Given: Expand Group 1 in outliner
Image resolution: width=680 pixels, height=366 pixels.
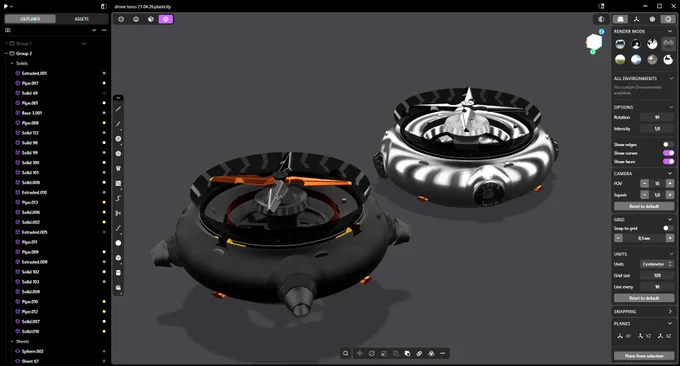Looking at the screenshot, I should click(6, 43).
